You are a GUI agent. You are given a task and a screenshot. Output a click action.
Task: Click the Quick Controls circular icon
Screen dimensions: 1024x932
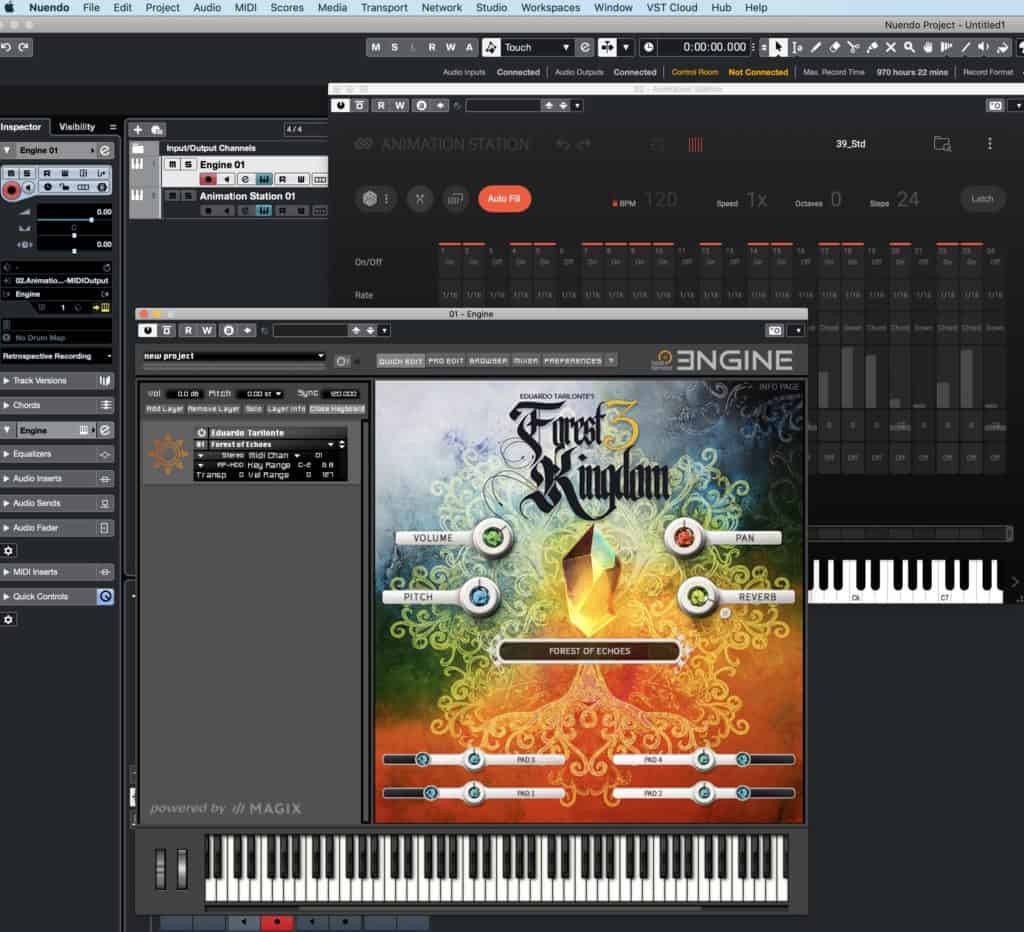[x=104, y=596]
